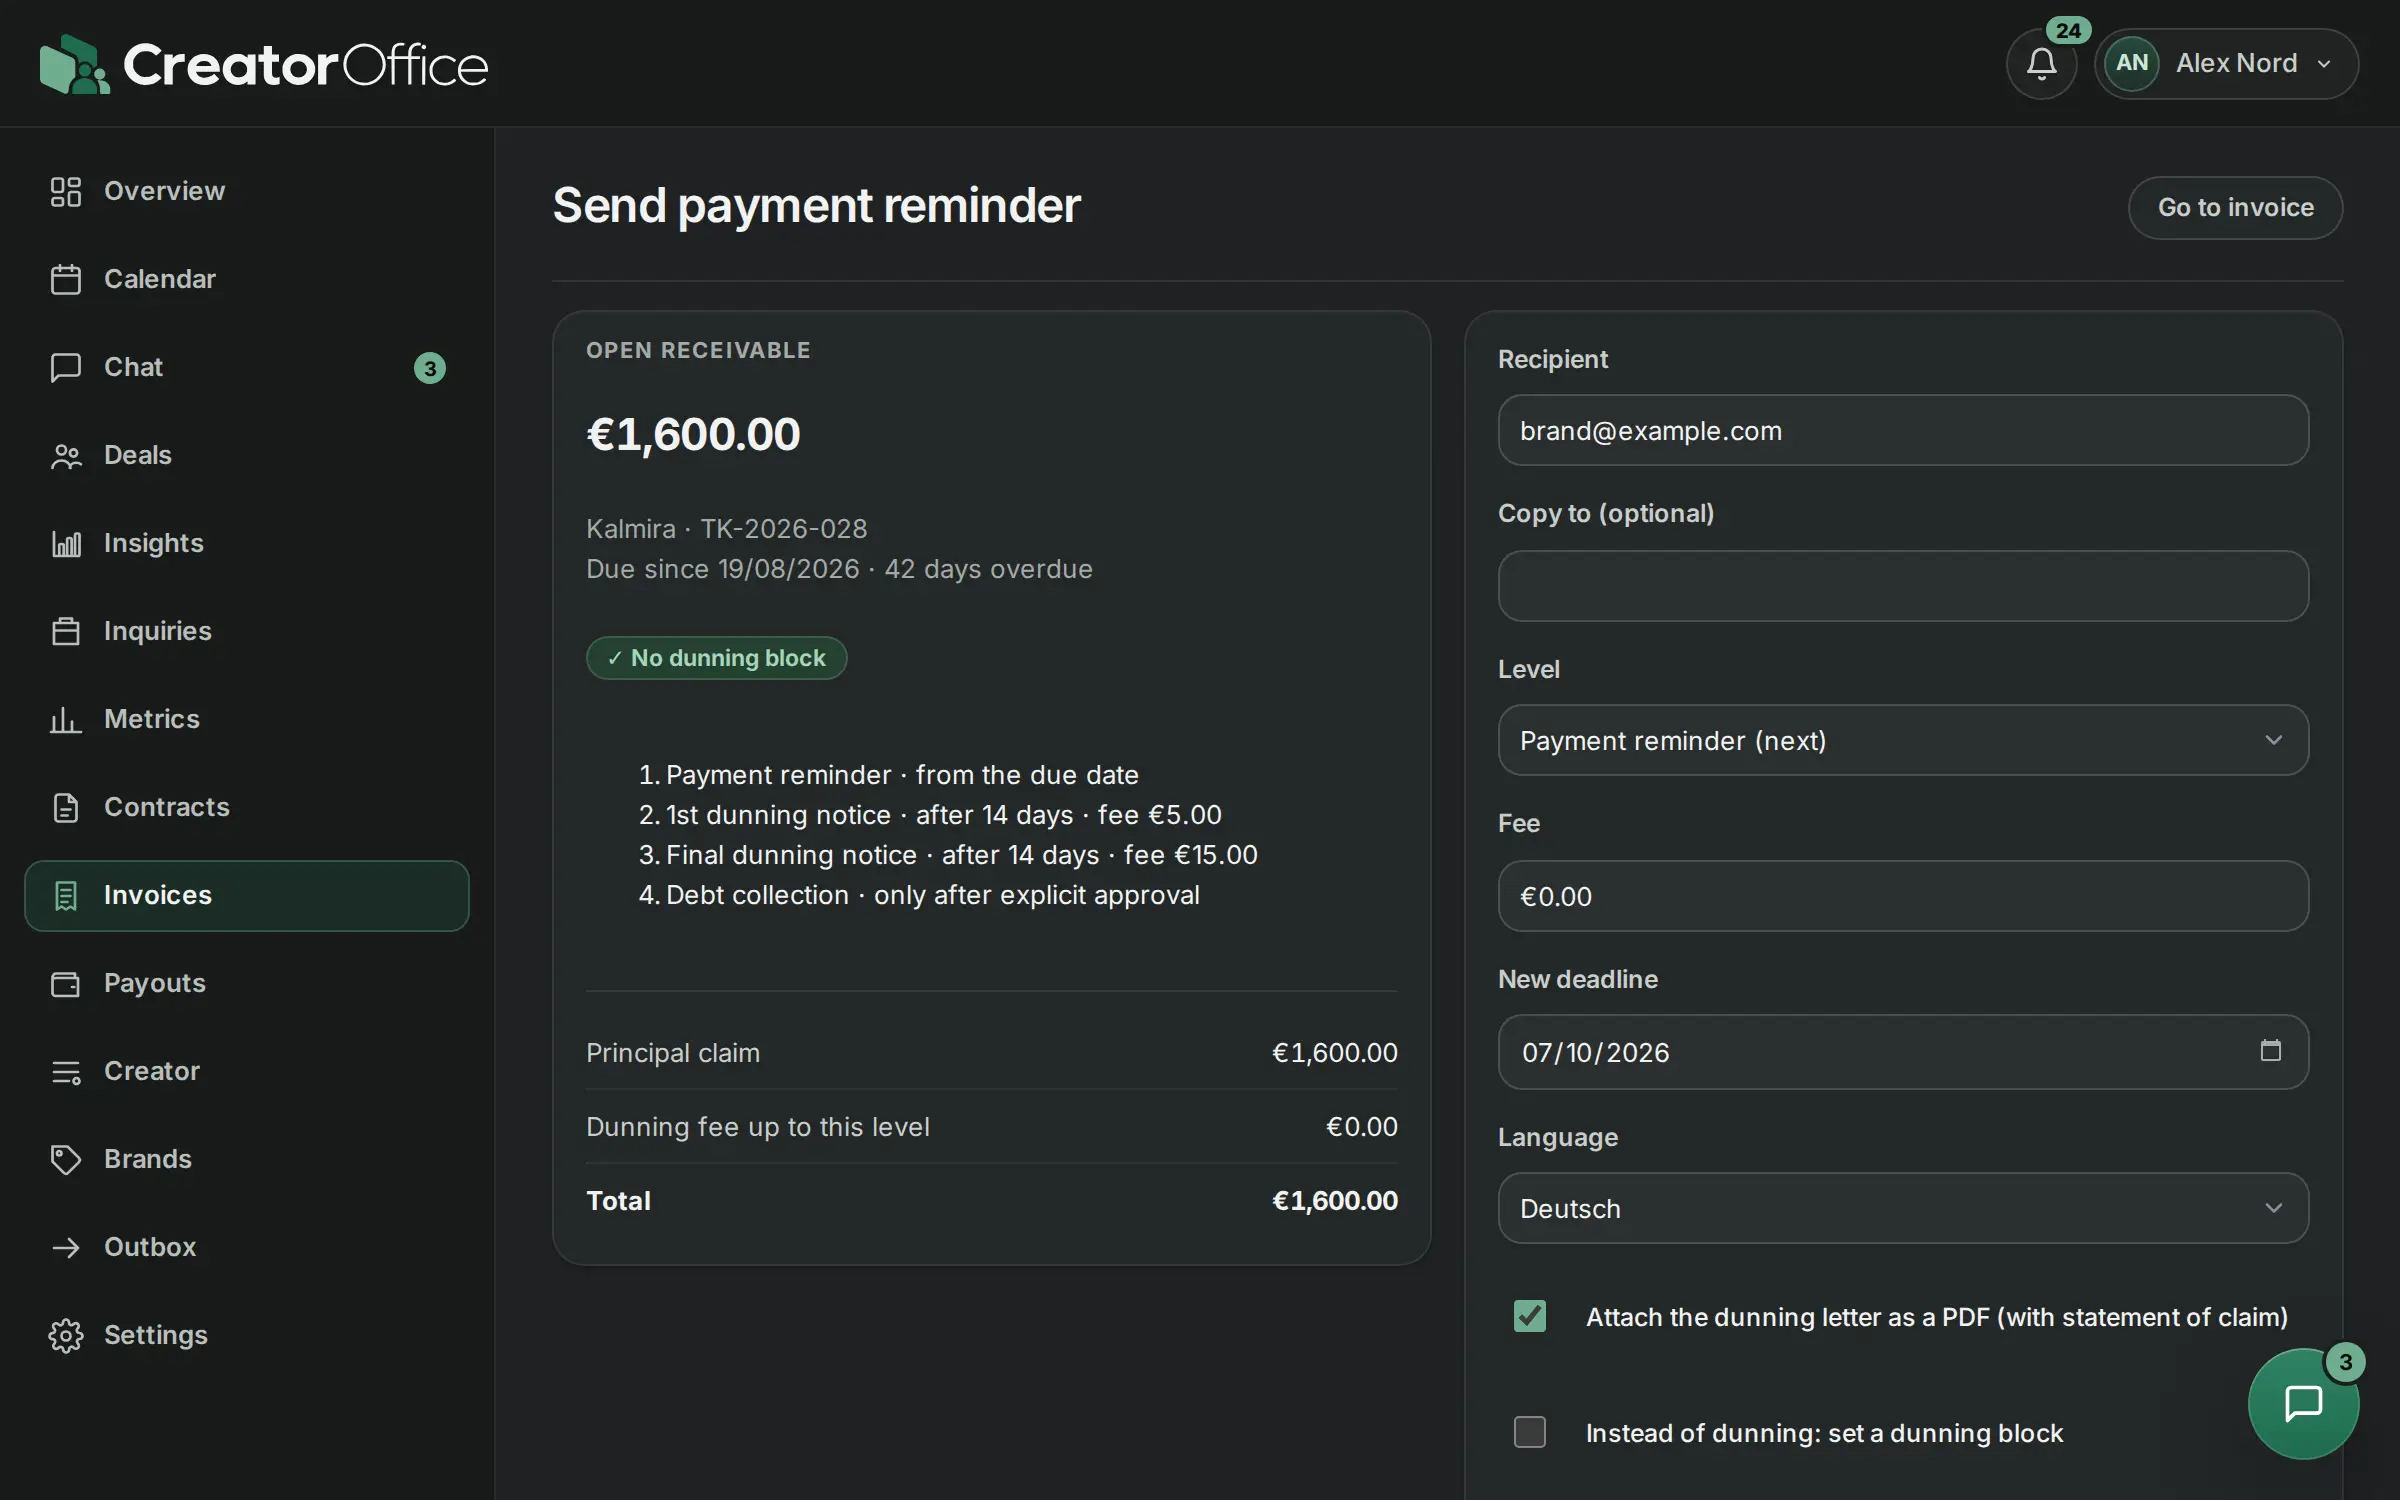Click the Settings gear icon

coord(66,1336)
